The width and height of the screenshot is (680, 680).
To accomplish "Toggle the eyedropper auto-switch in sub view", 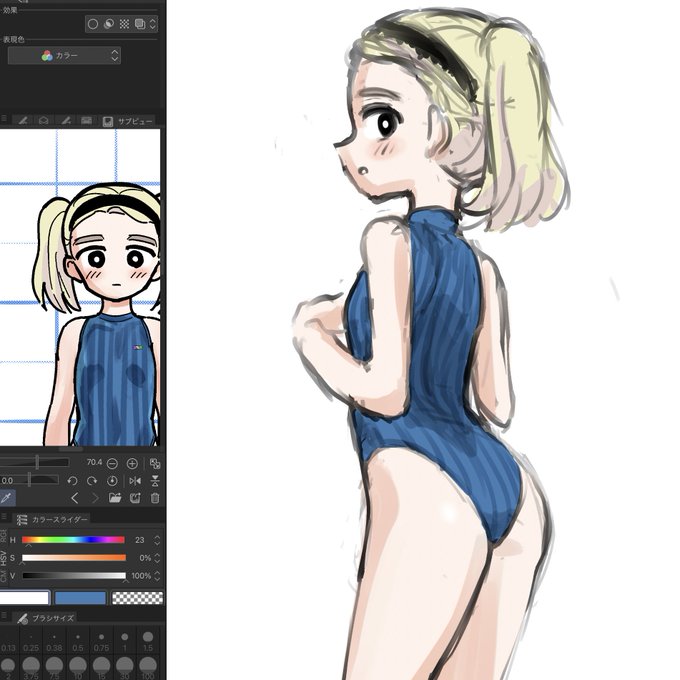I will [7, 498].
